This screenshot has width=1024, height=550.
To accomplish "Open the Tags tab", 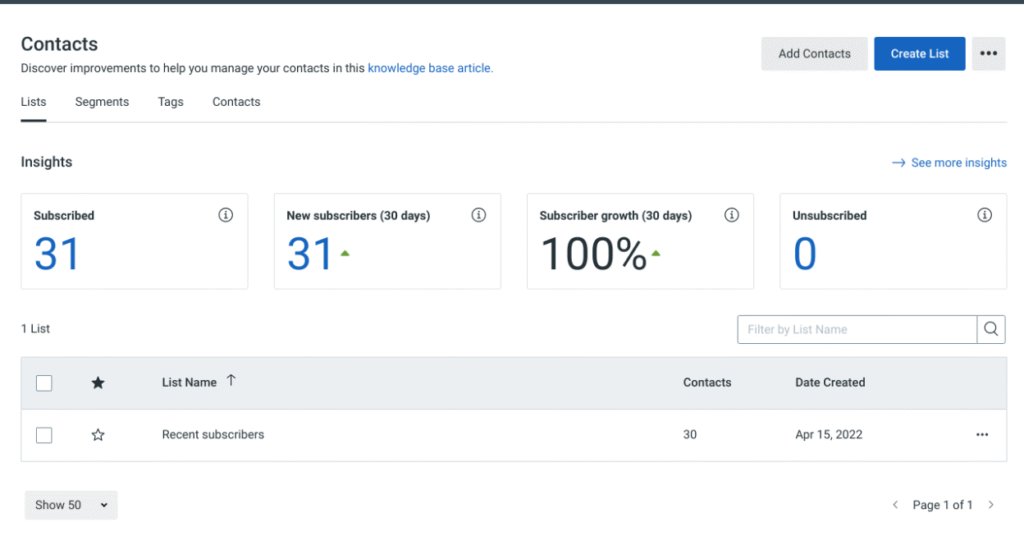I will click(171, 102).
